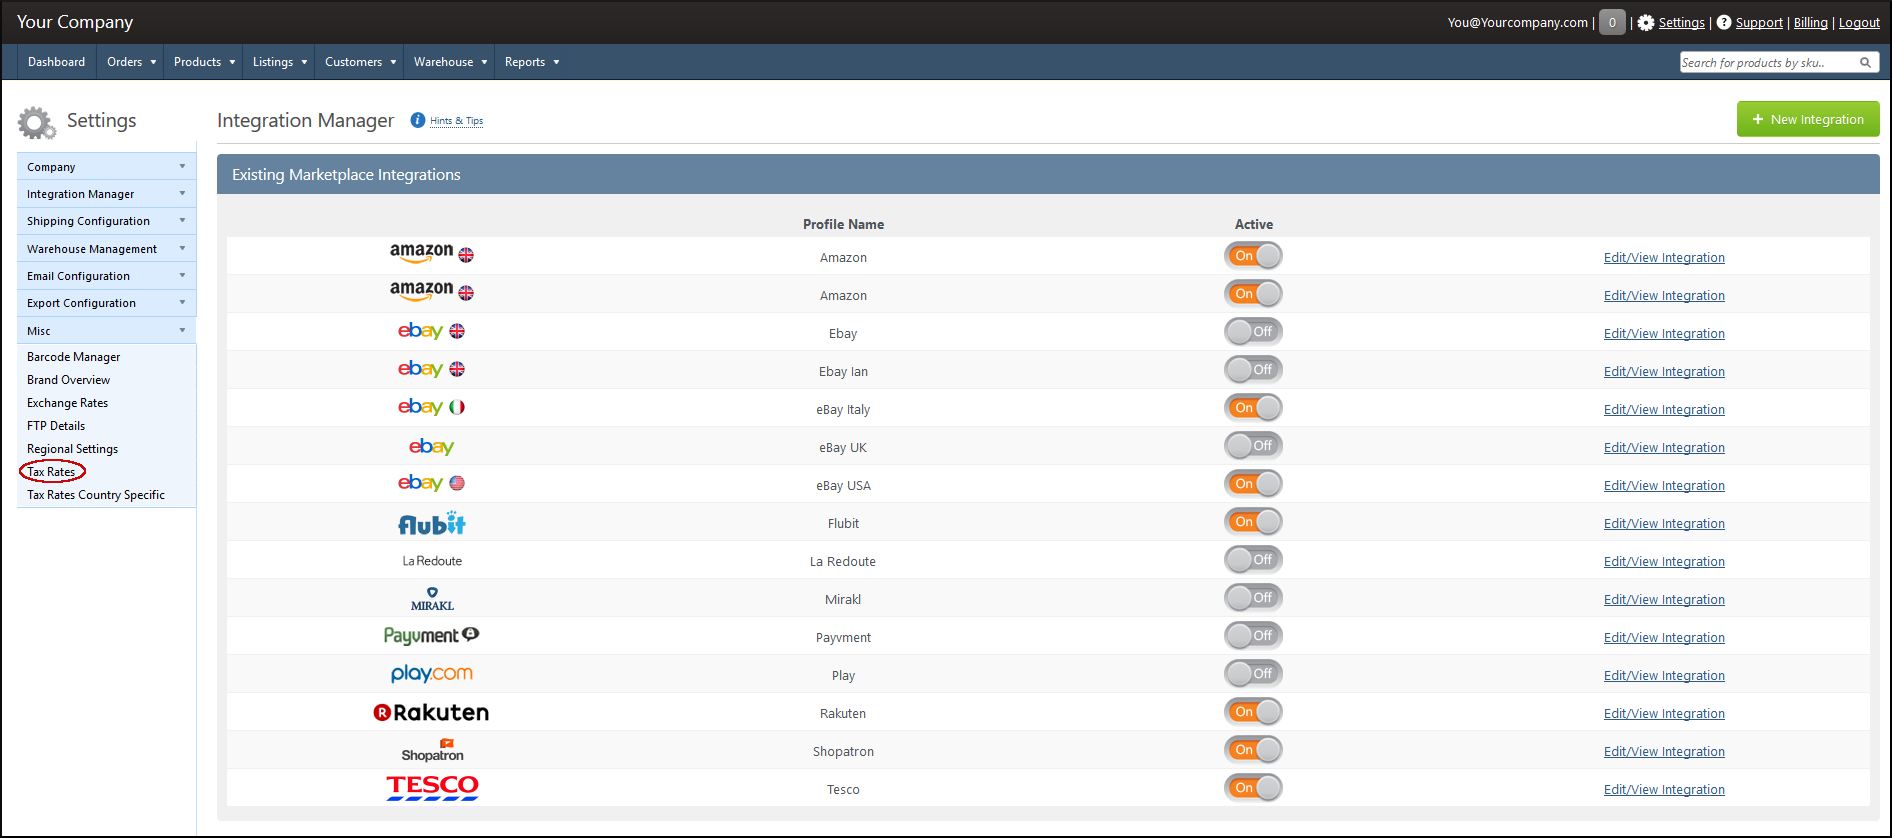This screenshot has width=1892, height=838.
Task: Open the Billing link
Action: click(1810, 22)
